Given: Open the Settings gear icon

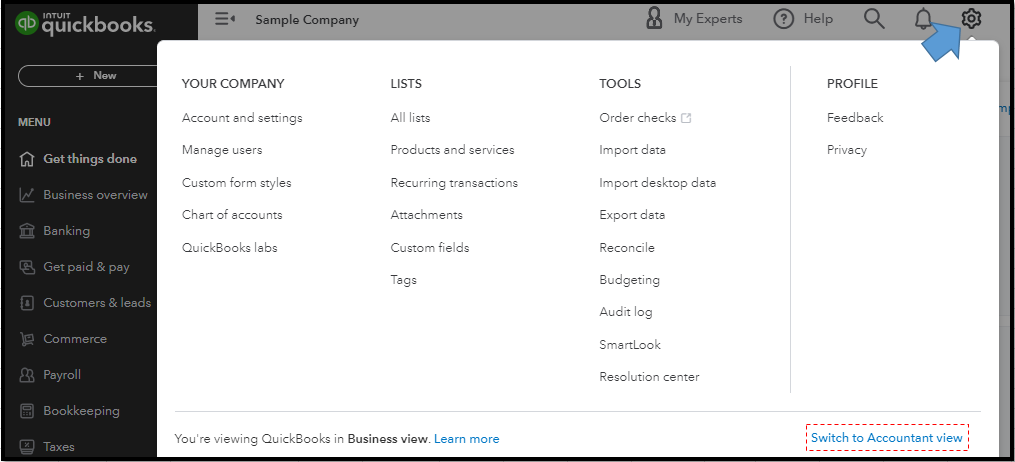Looking at the screenshot, I should [x=971, y=19].
